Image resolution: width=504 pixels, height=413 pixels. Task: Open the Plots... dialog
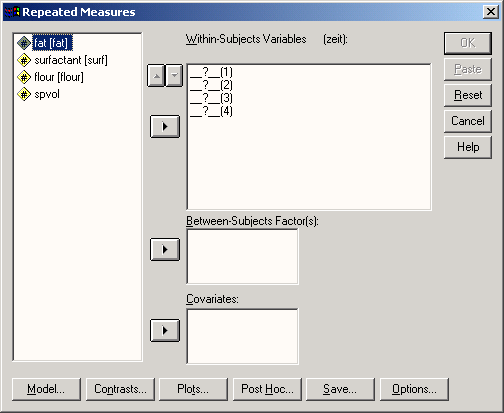[x=193, y=389]
